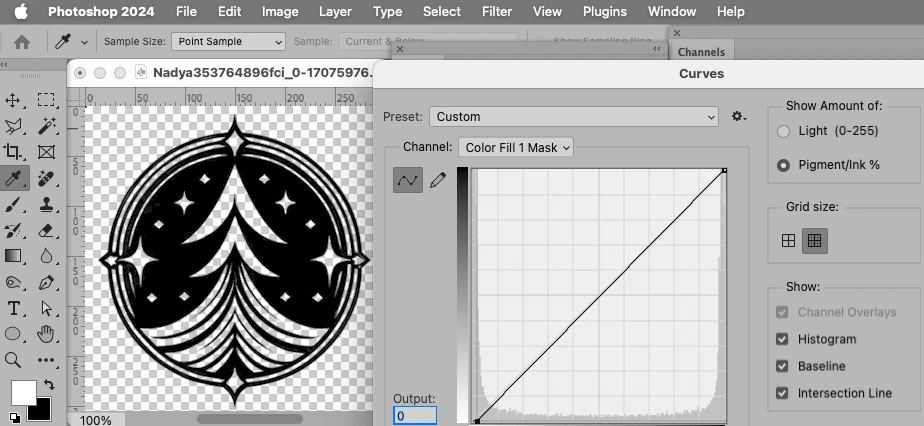Select the Magic Wand tool
The width and height of the screenshot is (924, 426).
[x=46, y=126]
